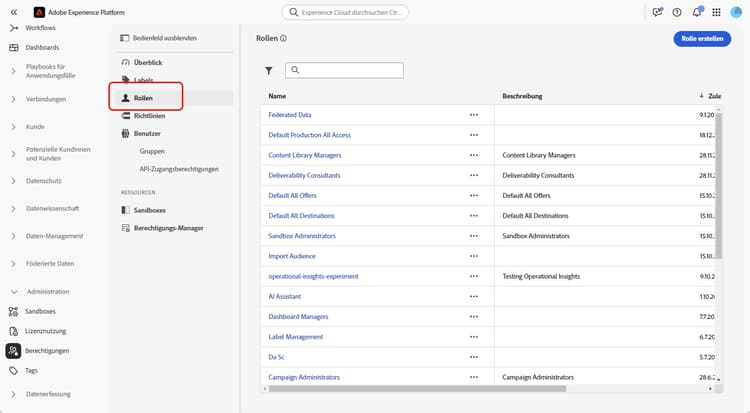The width and height of the screenshot is (750, 413).
Task: Expand the Datenschutz section
Action: [13, 181]
